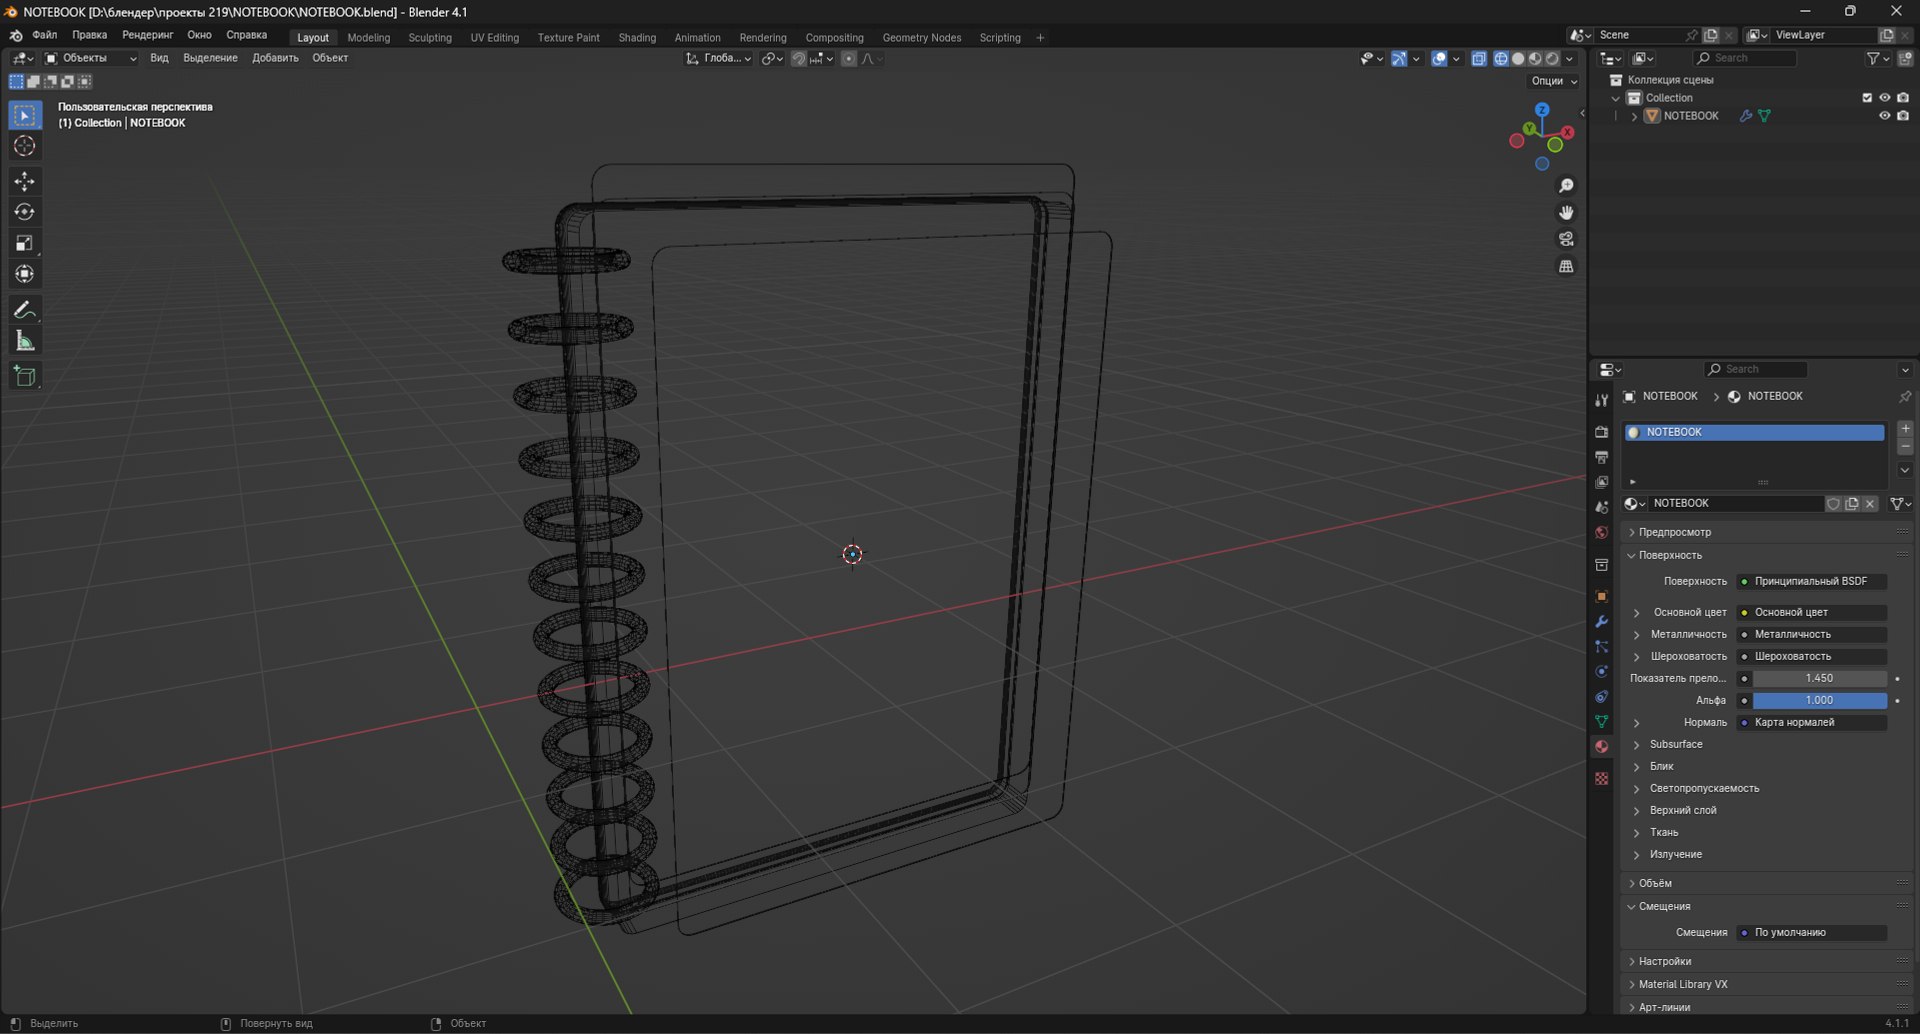The height and width of the screenshot is (1034, 1920).
Task: Click the properties panel Search field
Action: (x=1755, y=369)
